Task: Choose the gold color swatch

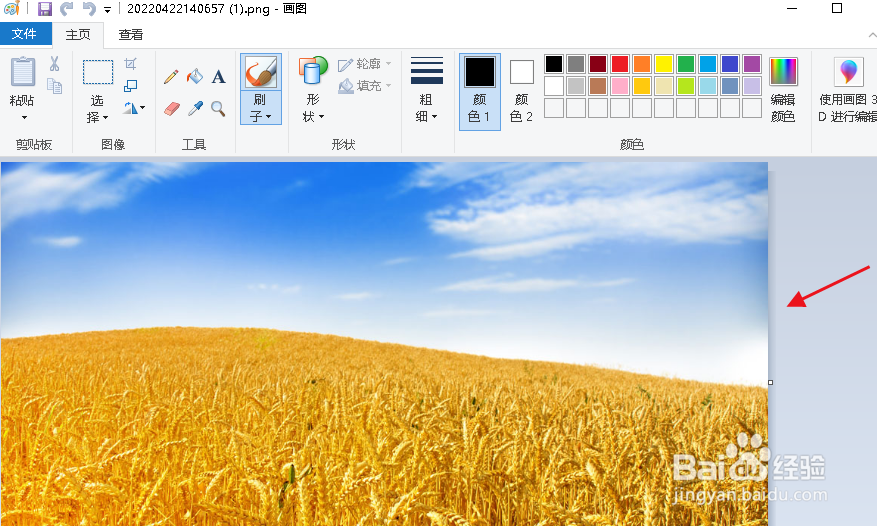Action: click(642, 86)
